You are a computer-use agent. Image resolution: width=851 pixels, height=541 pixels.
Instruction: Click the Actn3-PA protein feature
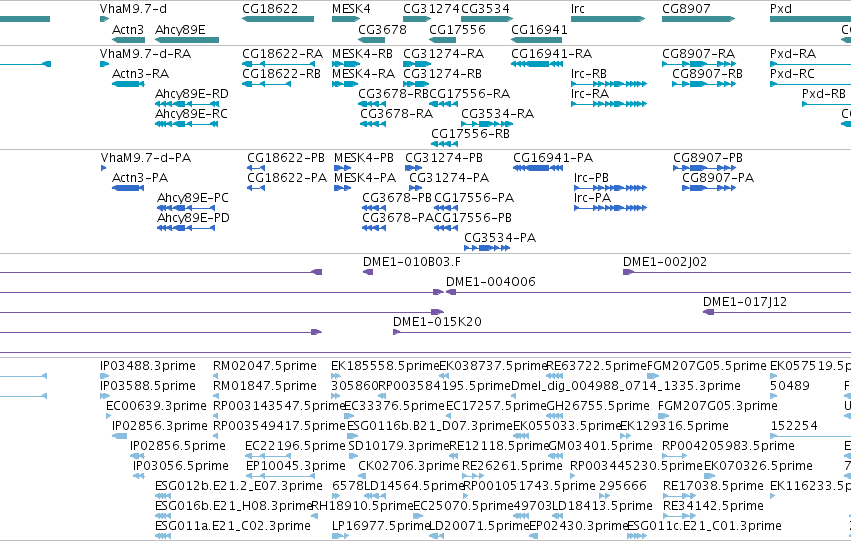point(128,188)
